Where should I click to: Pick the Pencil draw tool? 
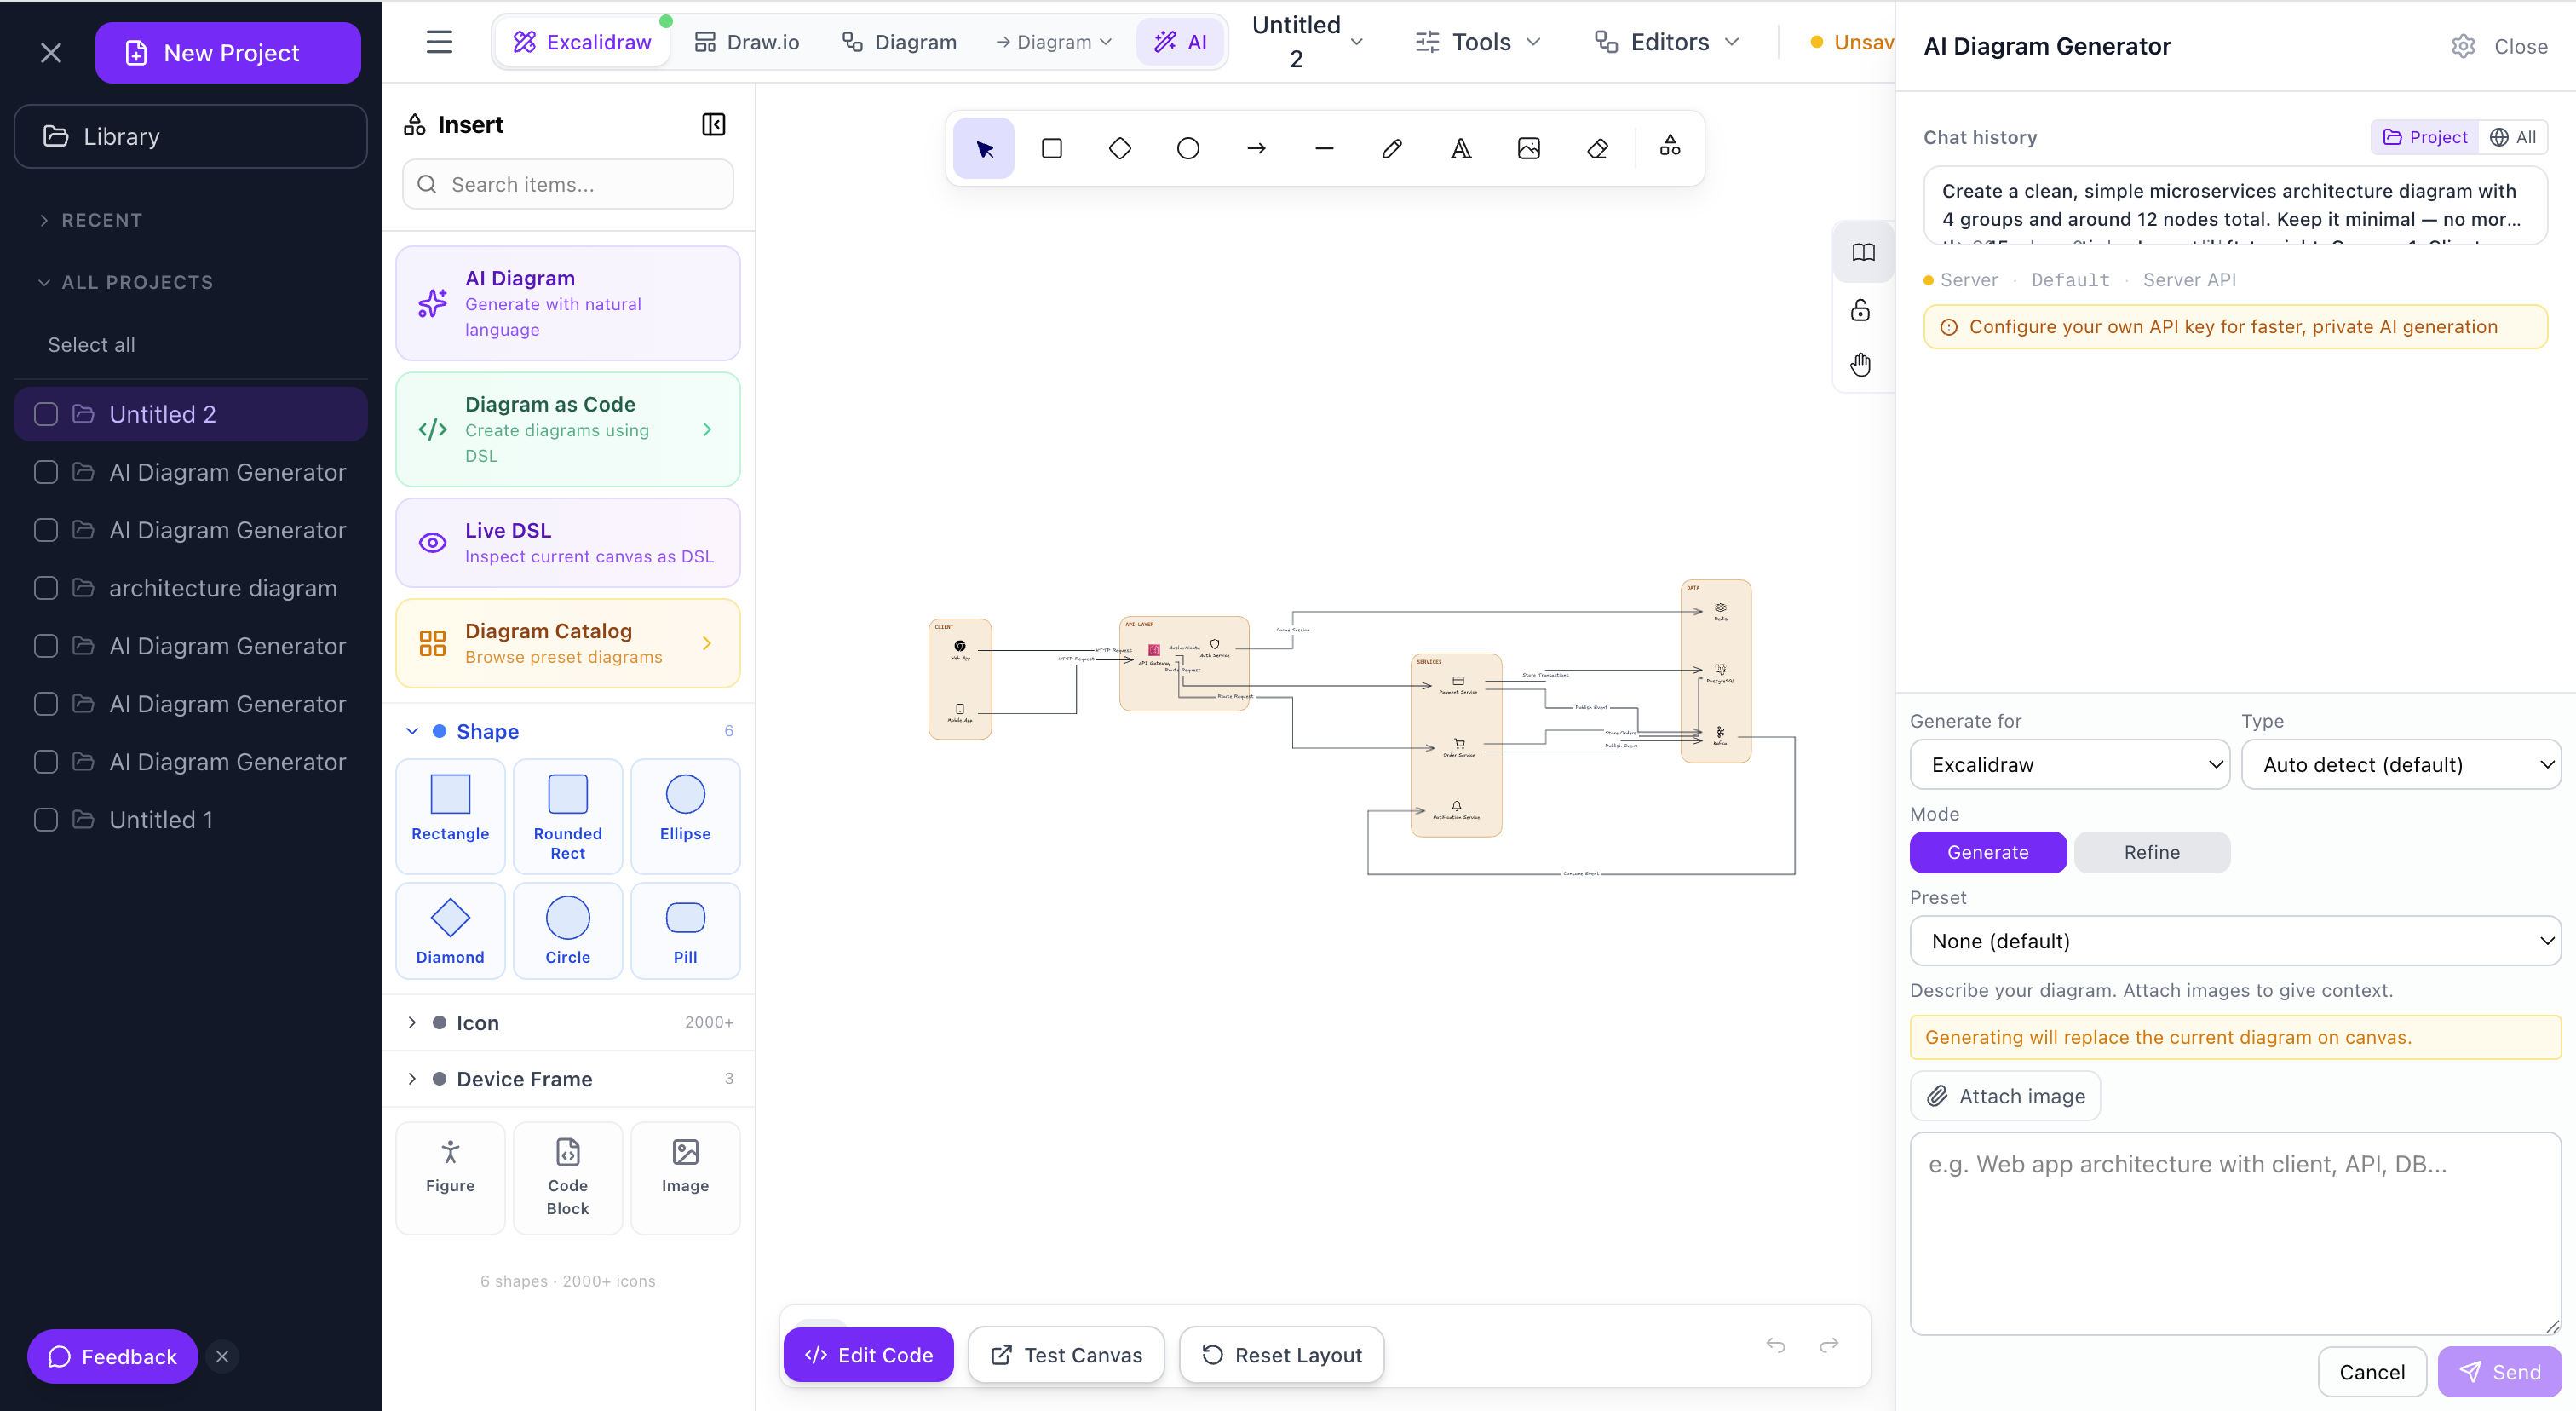[x=1392, y=149]
